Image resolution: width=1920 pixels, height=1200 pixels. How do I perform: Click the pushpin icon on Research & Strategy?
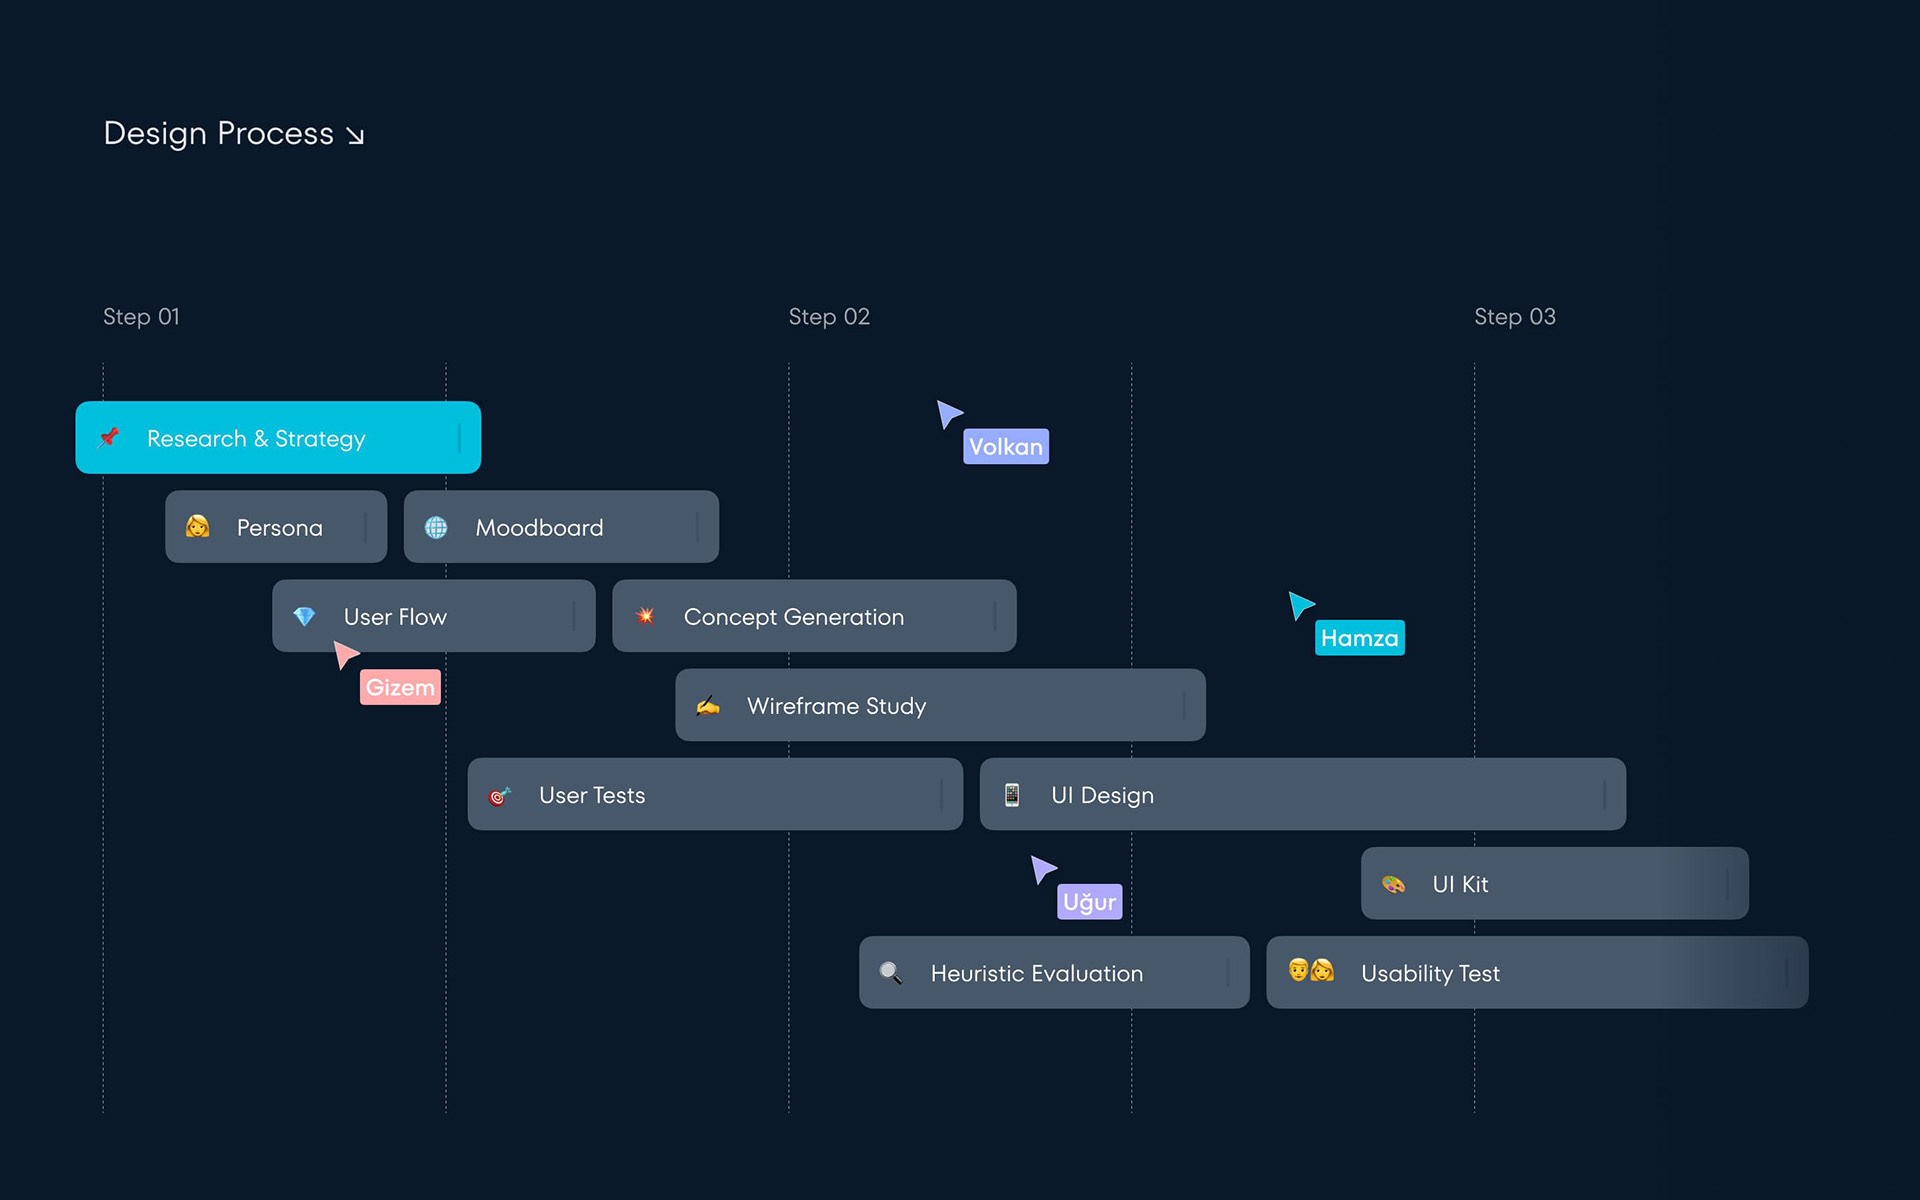pos(109,437)
